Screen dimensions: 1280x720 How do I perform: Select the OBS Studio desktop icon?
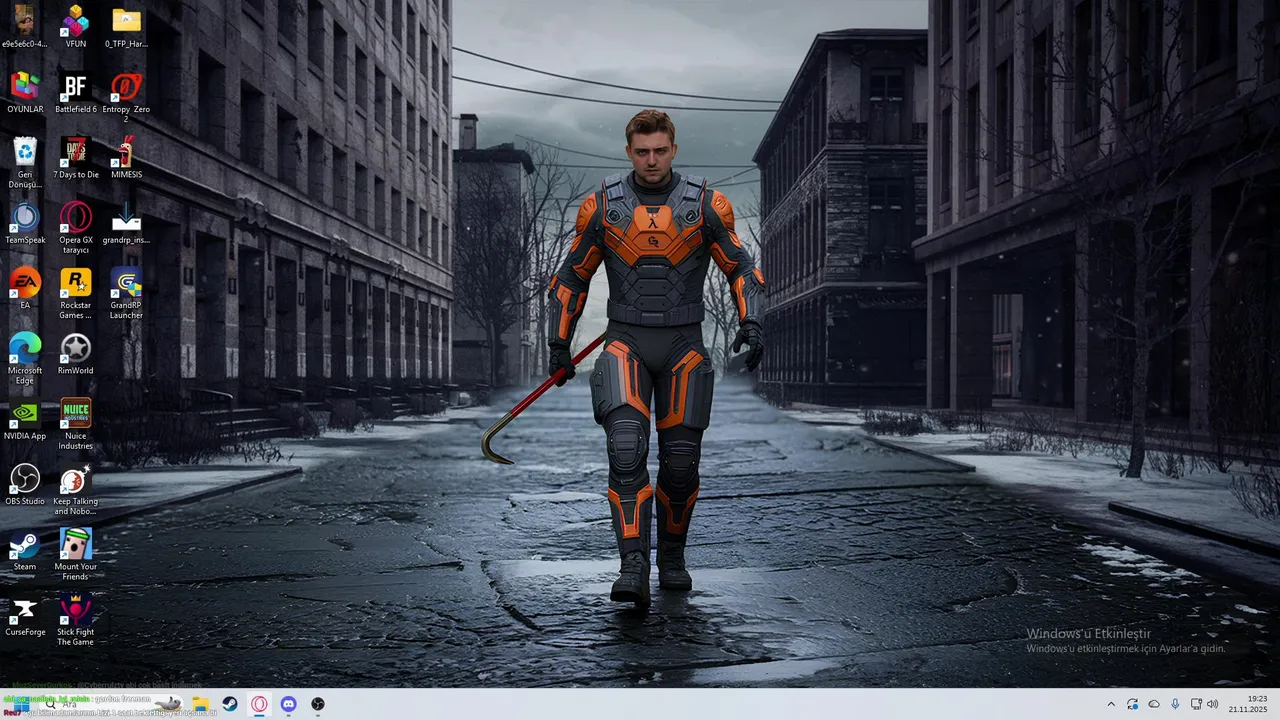(25, 484)
